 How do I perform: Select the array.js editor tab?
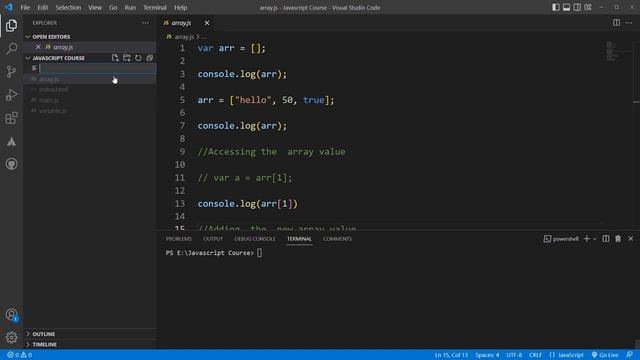tap(182, 23)
